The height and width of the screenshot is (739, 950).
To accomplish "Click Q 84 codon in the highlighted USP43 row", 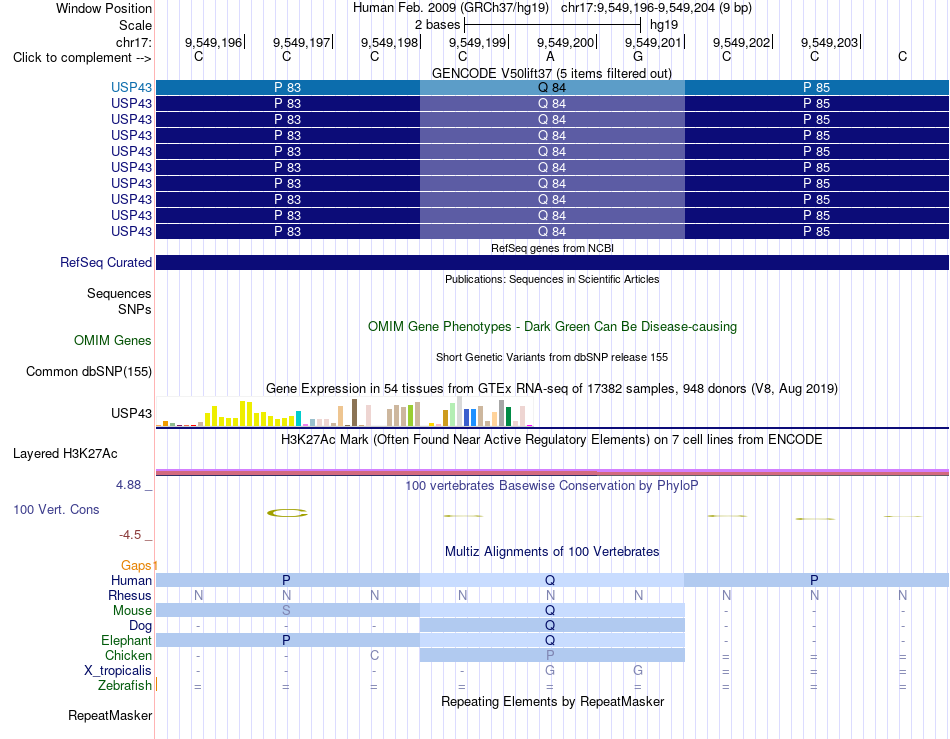I will coord(552,87).
